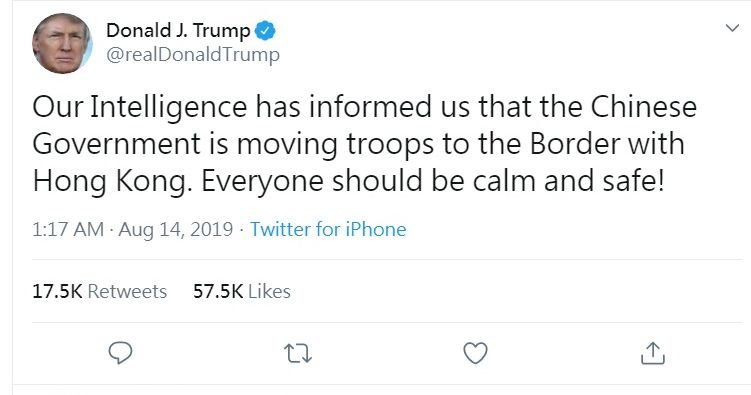View the 57.5K Likes list
This screenshot has width=751, height=395.
242,291
